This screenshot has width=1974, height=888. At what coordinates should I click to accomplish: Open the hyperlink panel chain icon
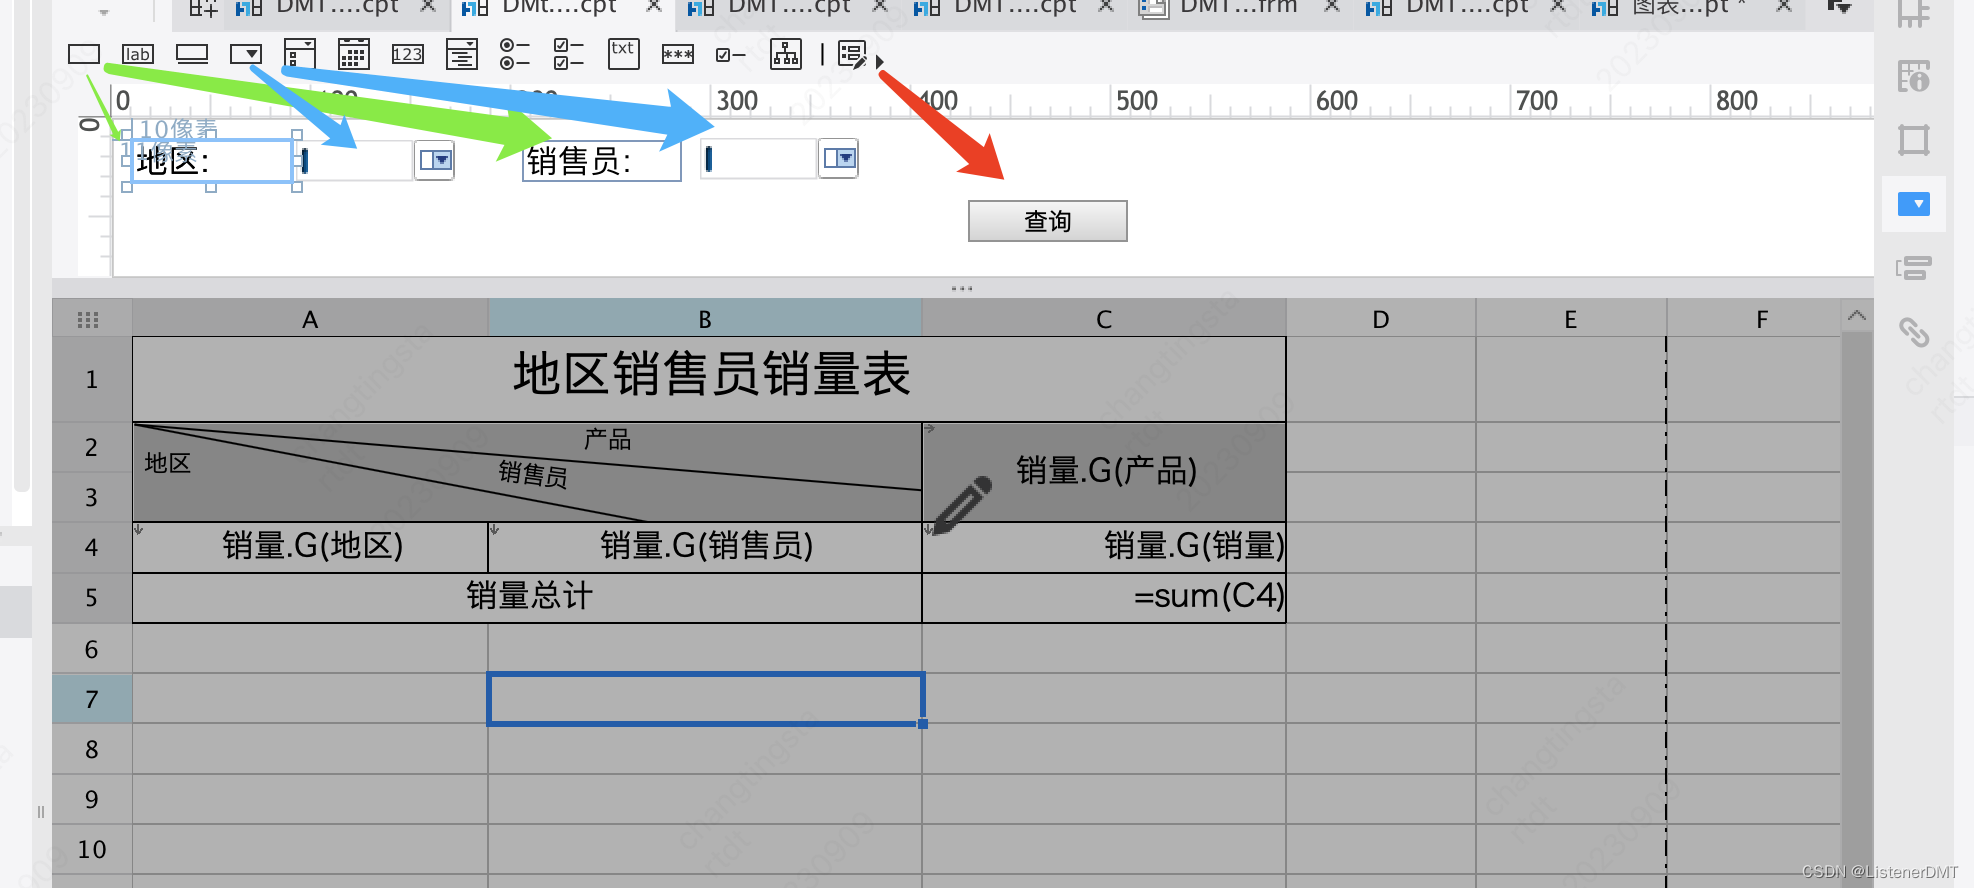click(x=1914, y=332)
